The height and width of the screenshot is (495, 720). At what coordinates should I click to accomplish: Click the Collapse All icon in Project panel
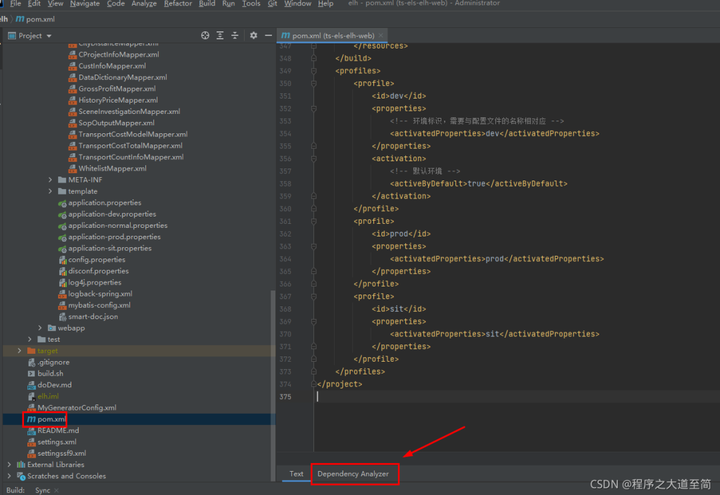point(235,35)
